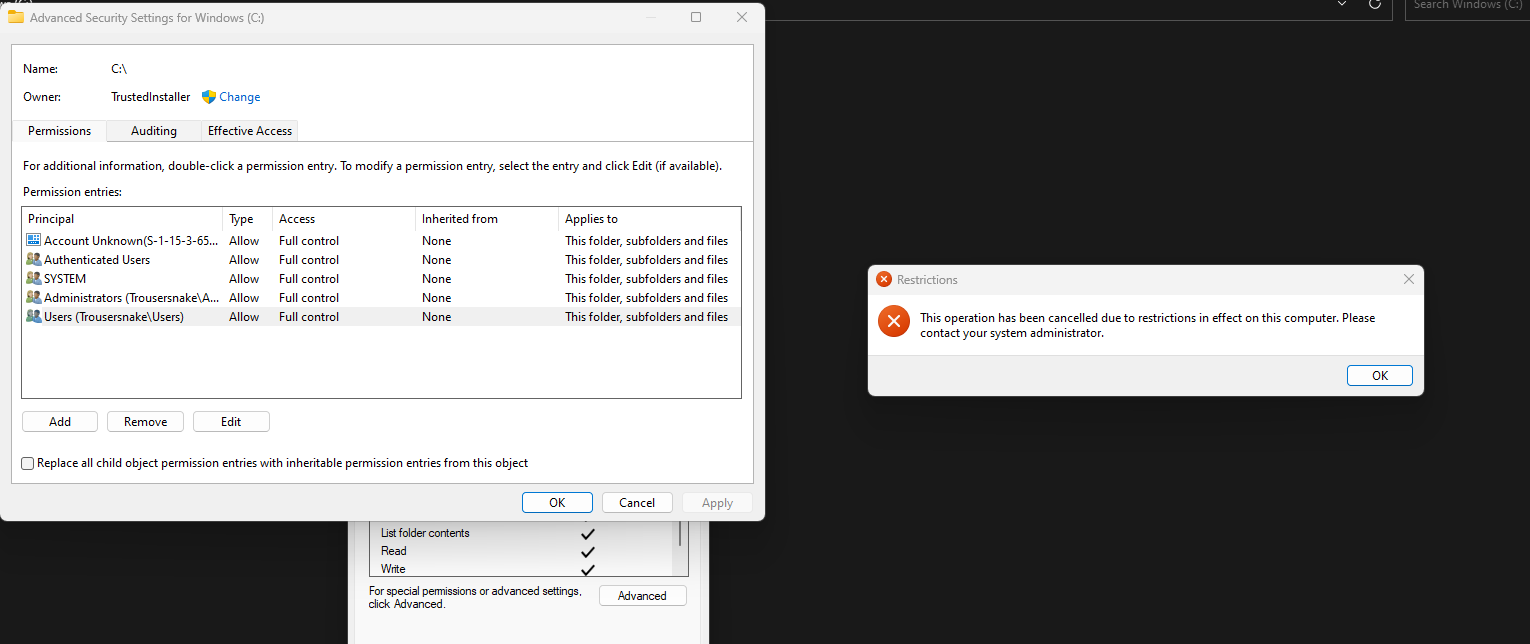
Task: Click None in the Administrators row
Action: point(436,298)
